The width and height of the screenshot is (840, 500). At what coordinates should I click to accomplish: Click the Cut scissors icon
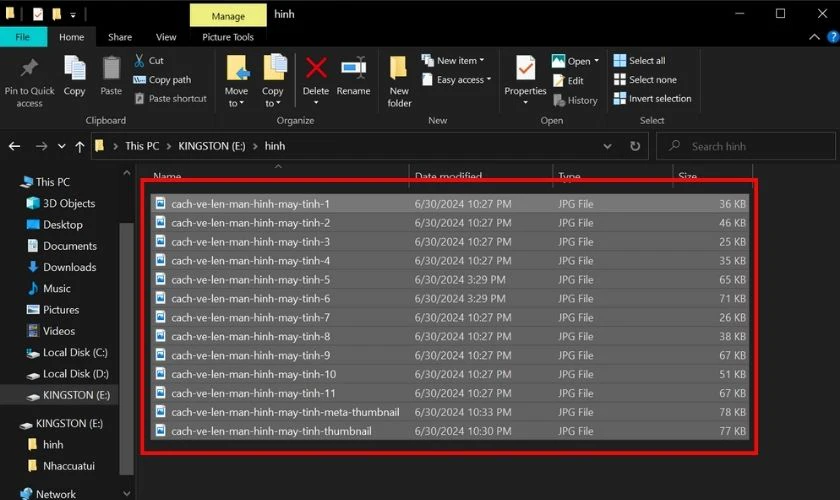click(139, 61)
